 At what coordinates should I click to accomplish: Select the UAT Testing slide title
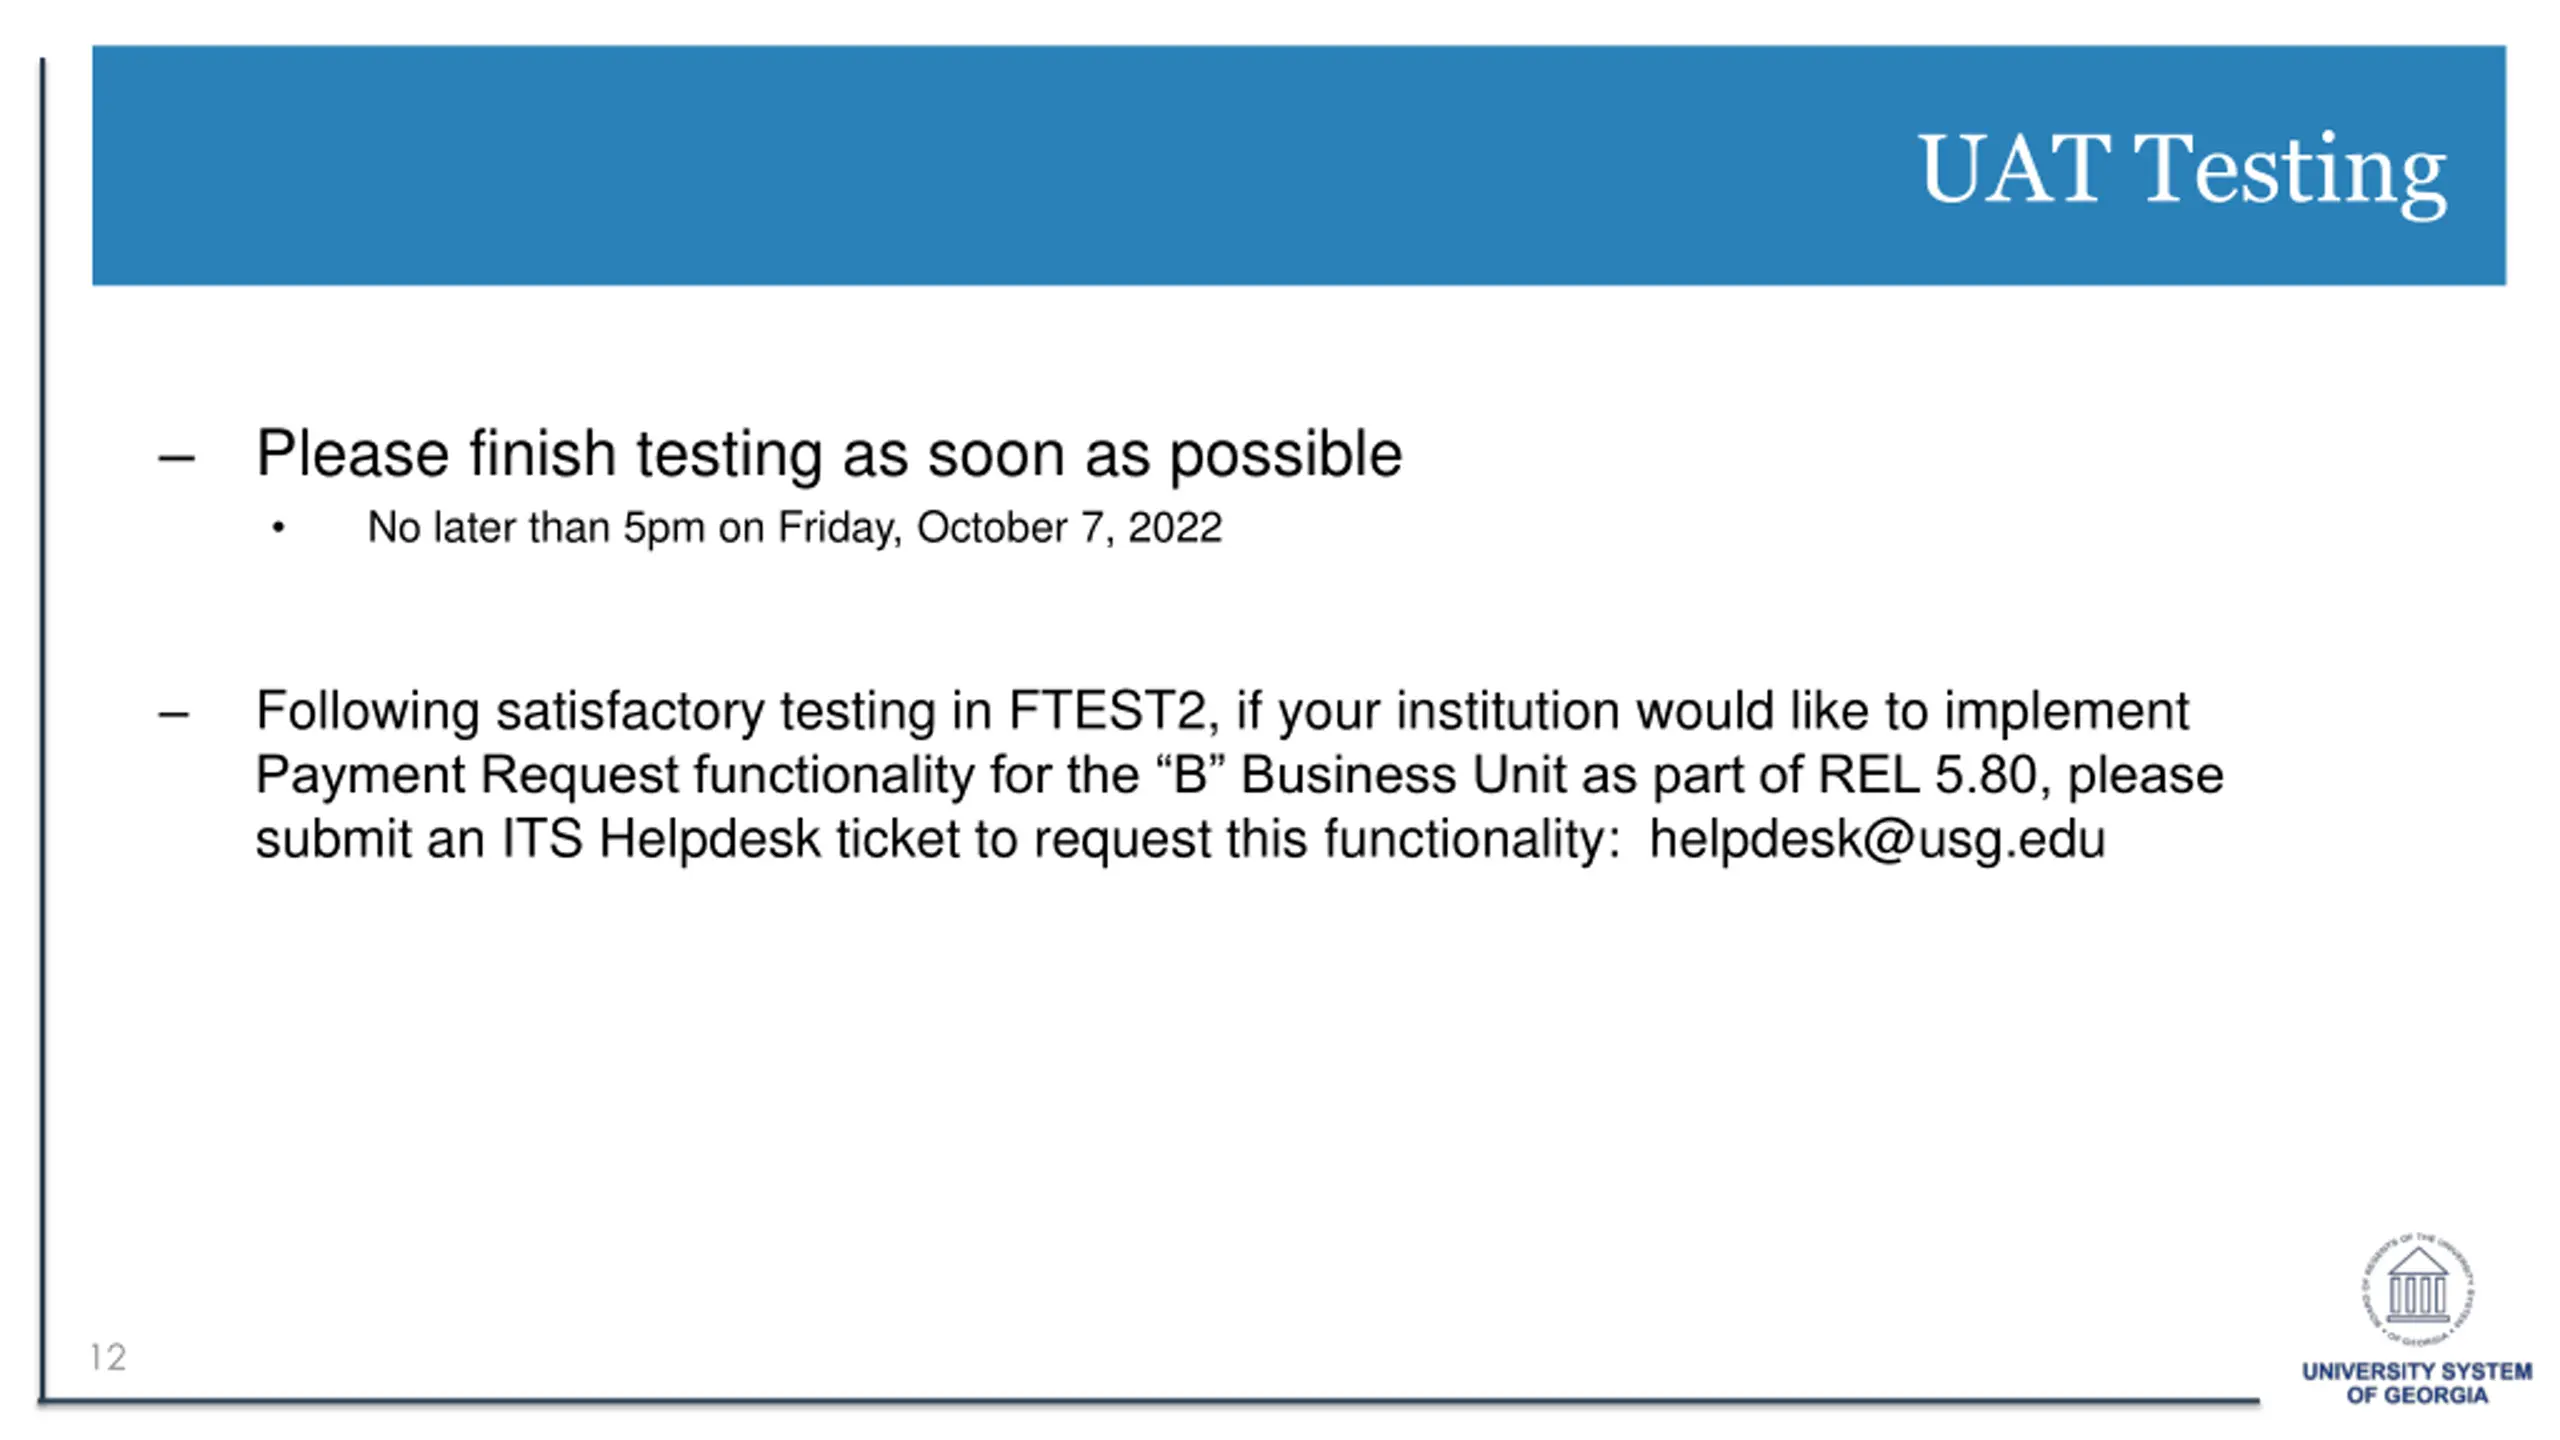coord(2181,170)
